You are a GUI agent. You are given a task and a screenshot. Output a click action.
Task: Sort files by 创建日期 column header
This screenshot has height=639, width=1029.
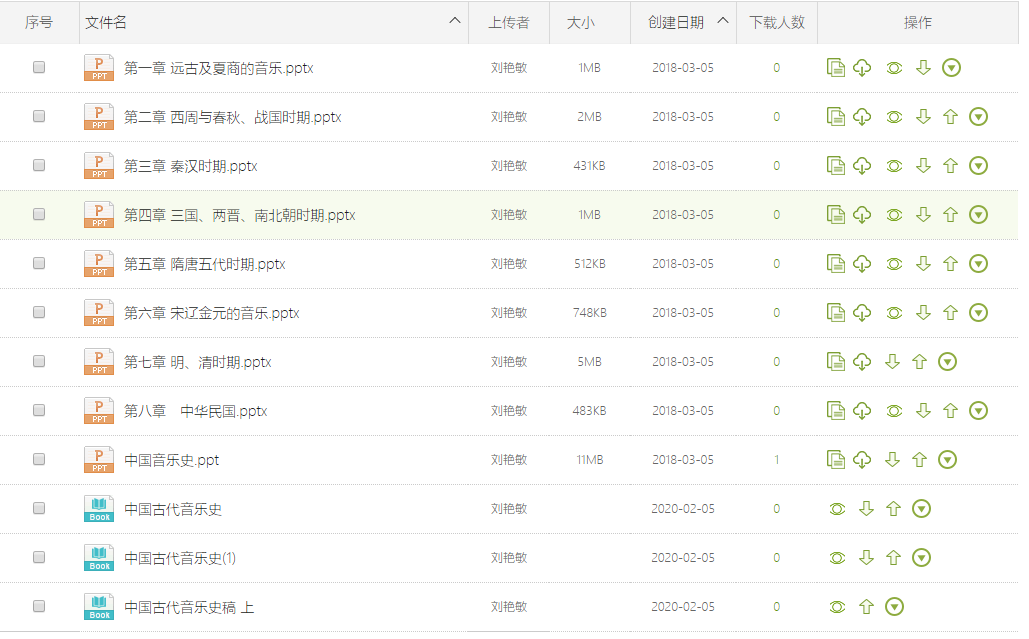676,22
